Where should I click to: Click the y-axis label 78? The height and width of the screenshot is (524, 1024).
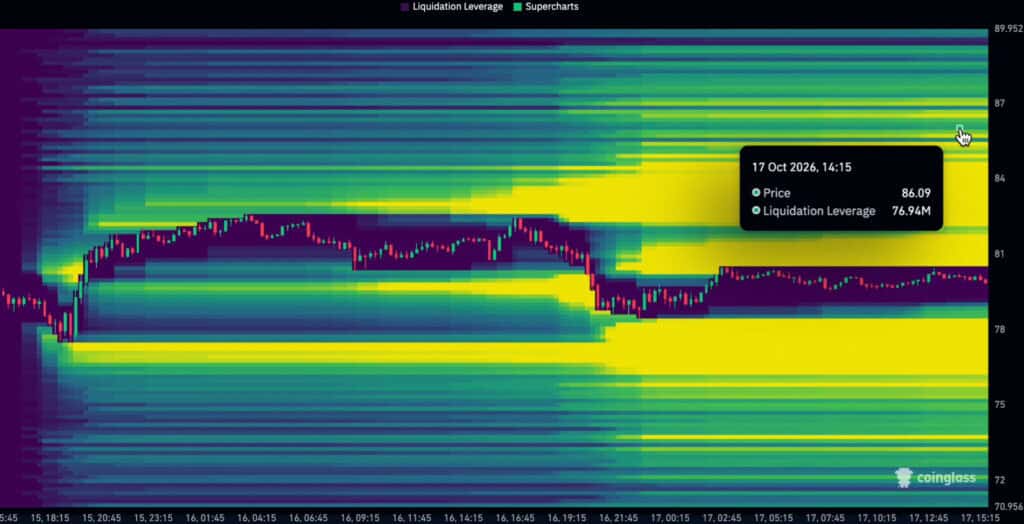tap(999, 329)
